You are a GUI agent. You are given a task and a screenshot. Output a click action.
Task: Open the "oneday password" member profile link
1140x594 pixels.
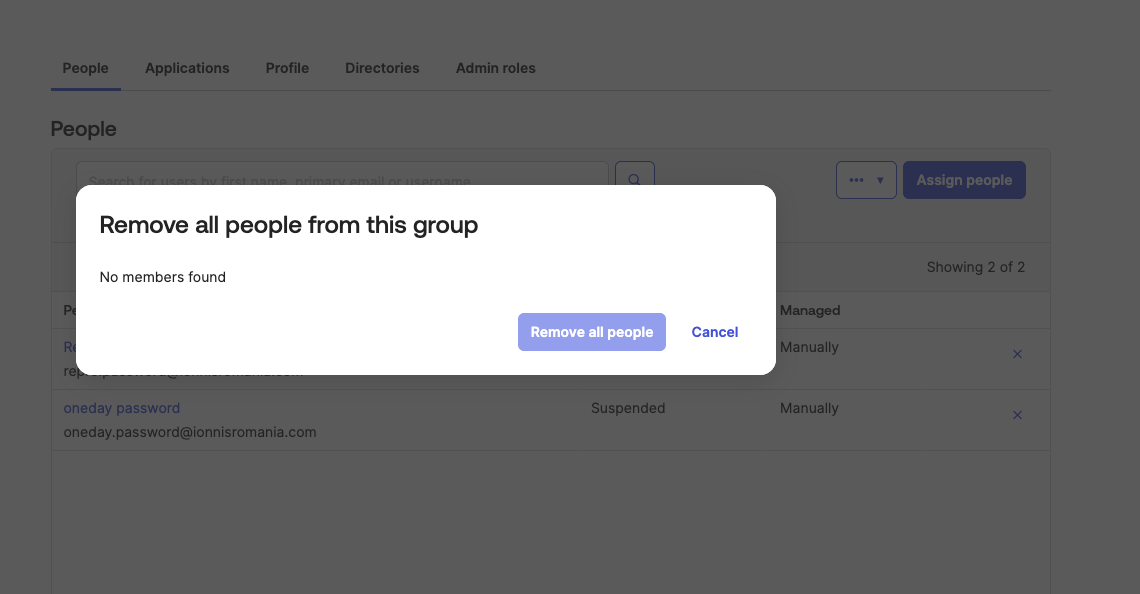(121, 408)
